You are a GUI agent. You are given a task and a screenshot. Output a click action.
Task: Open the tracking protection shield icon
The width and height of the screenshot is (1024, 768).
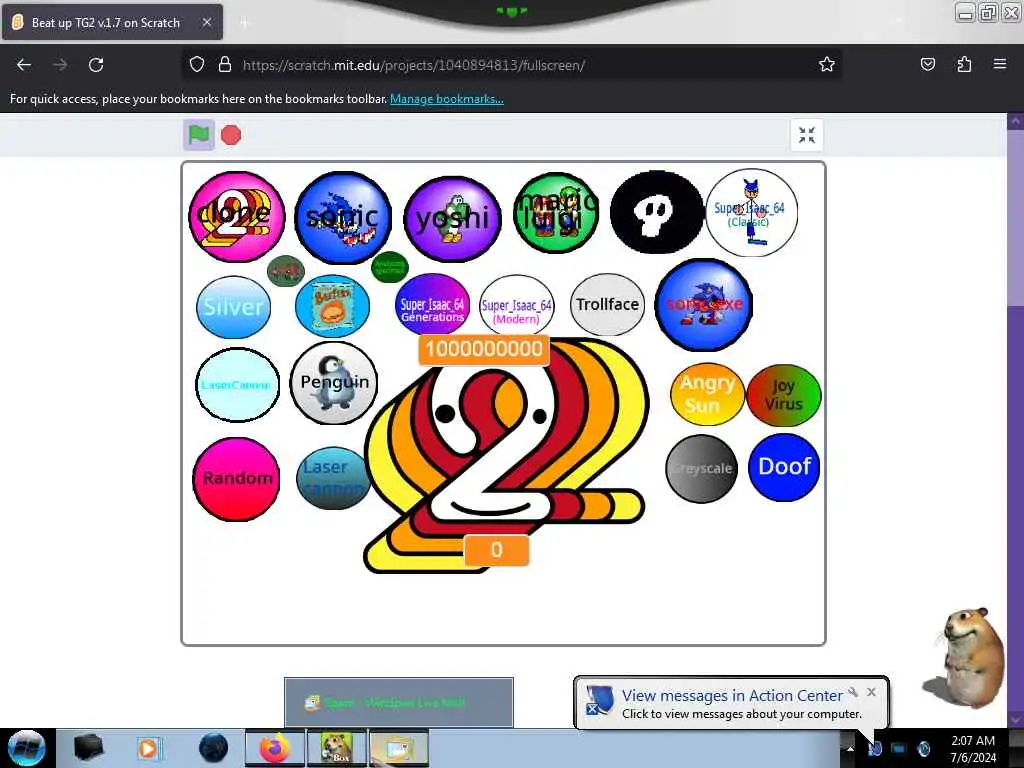point(197,65)
